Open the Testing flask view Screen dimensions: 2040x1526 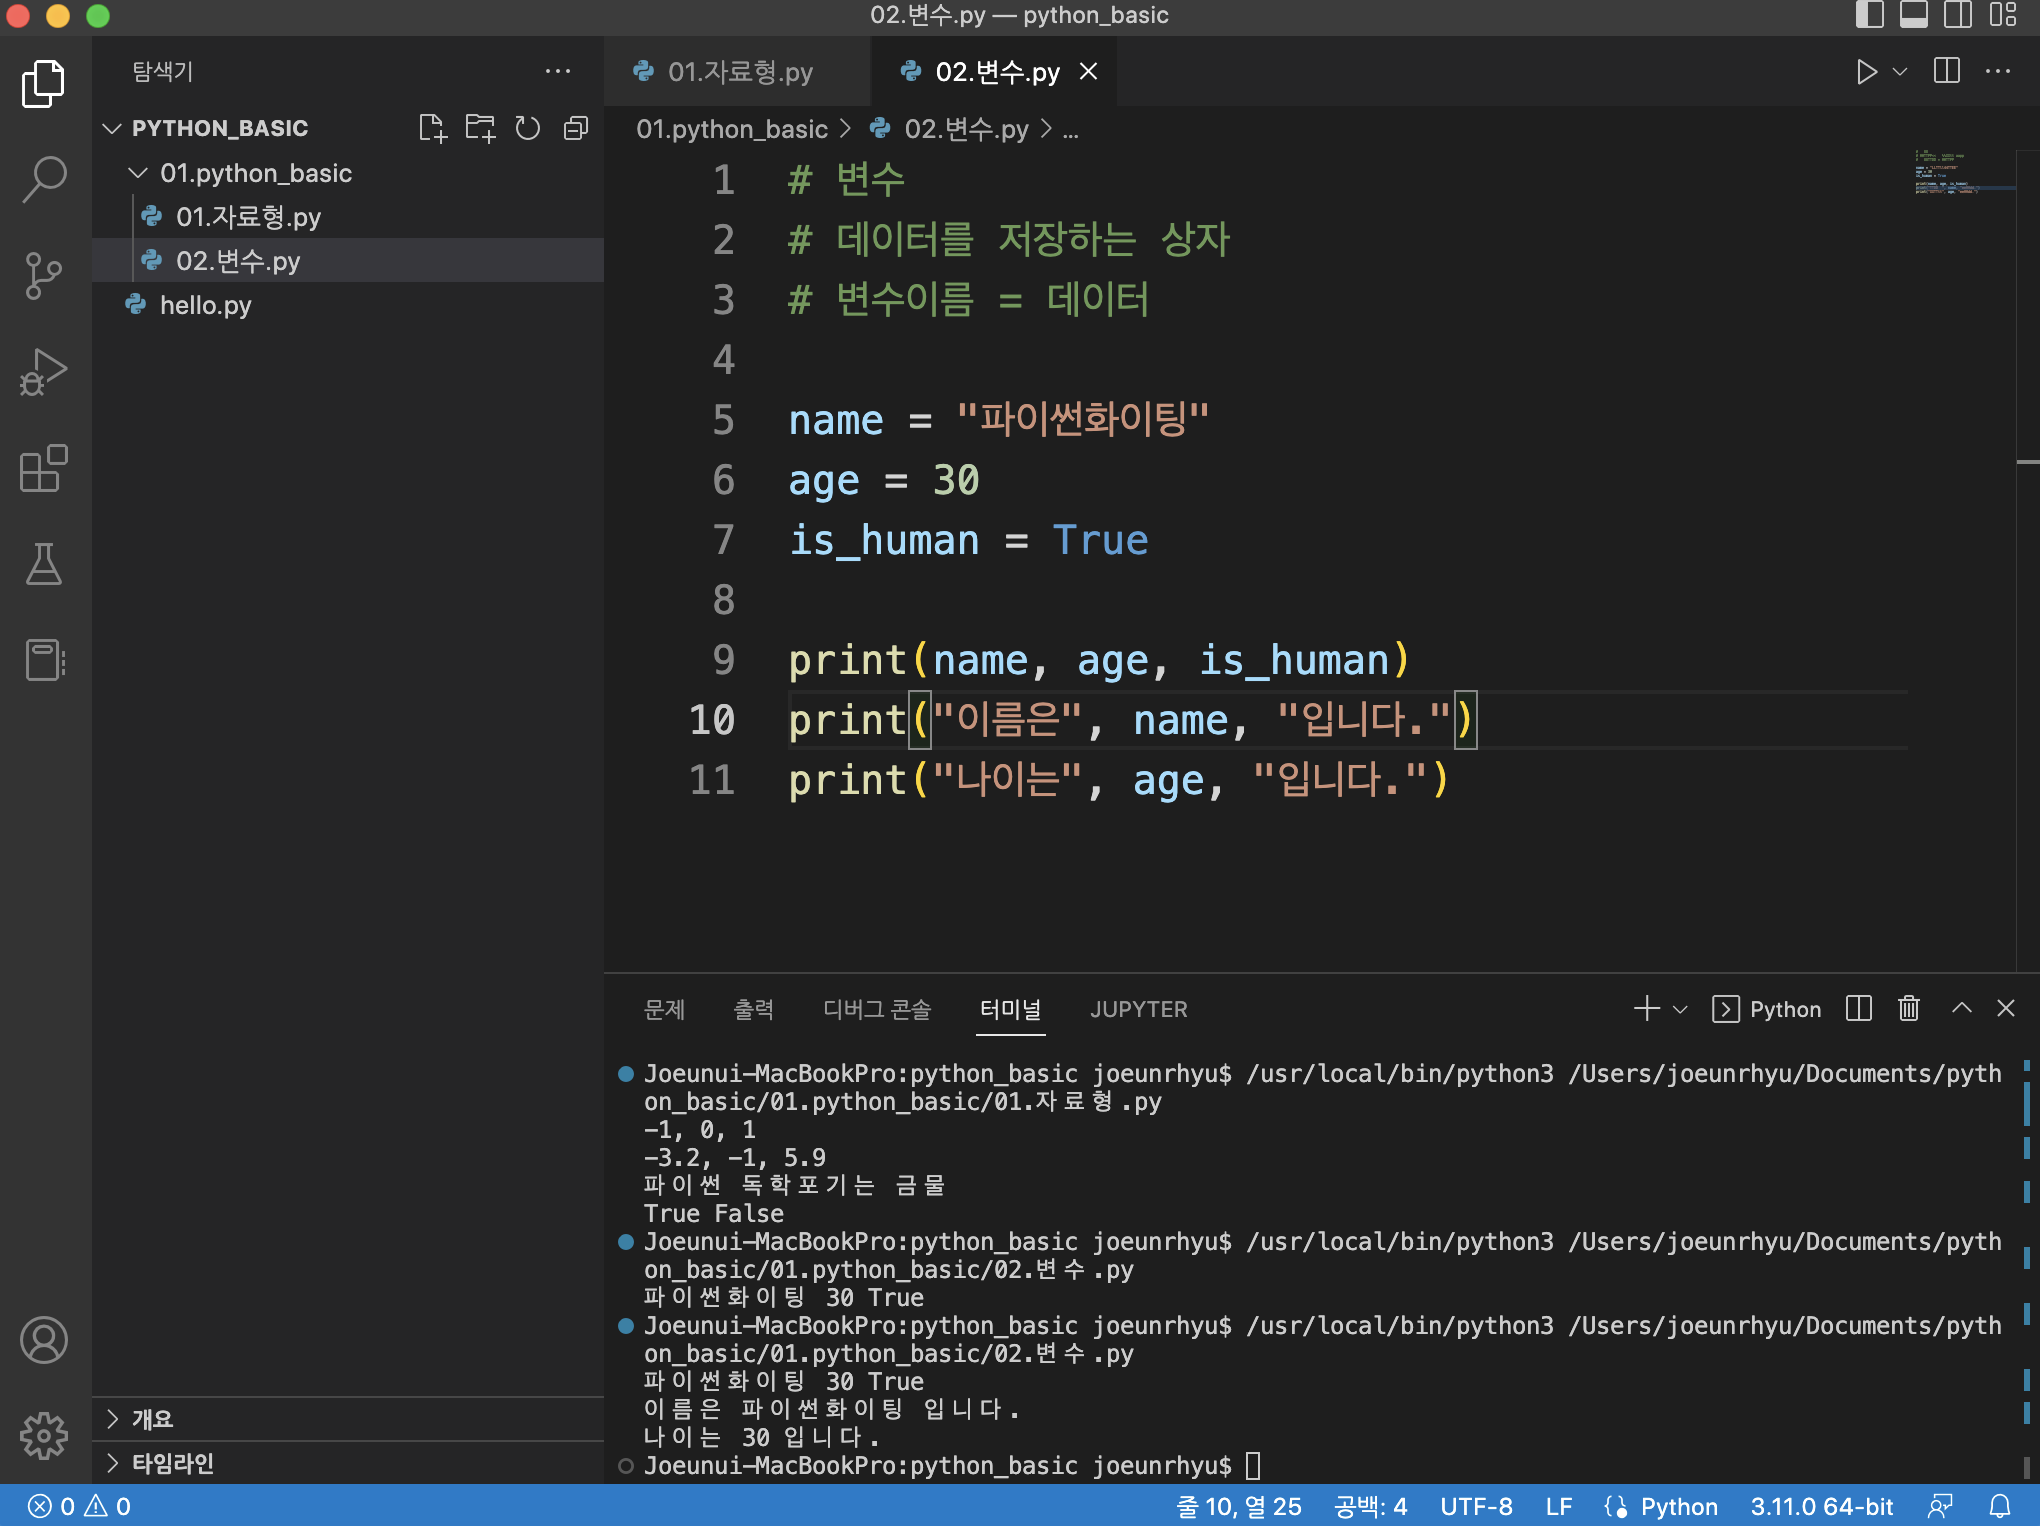click(44, 564)
